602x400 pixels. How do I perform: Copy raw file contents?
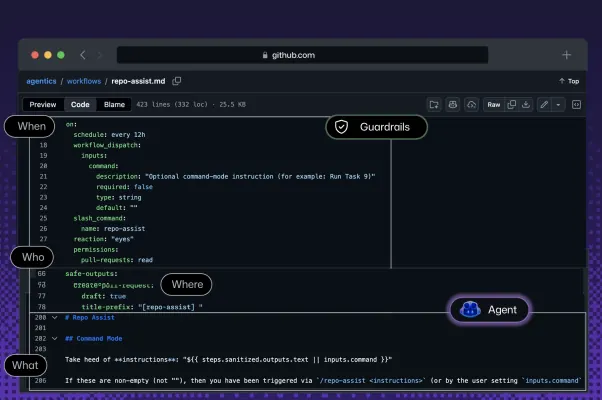(x=511, y=104)
